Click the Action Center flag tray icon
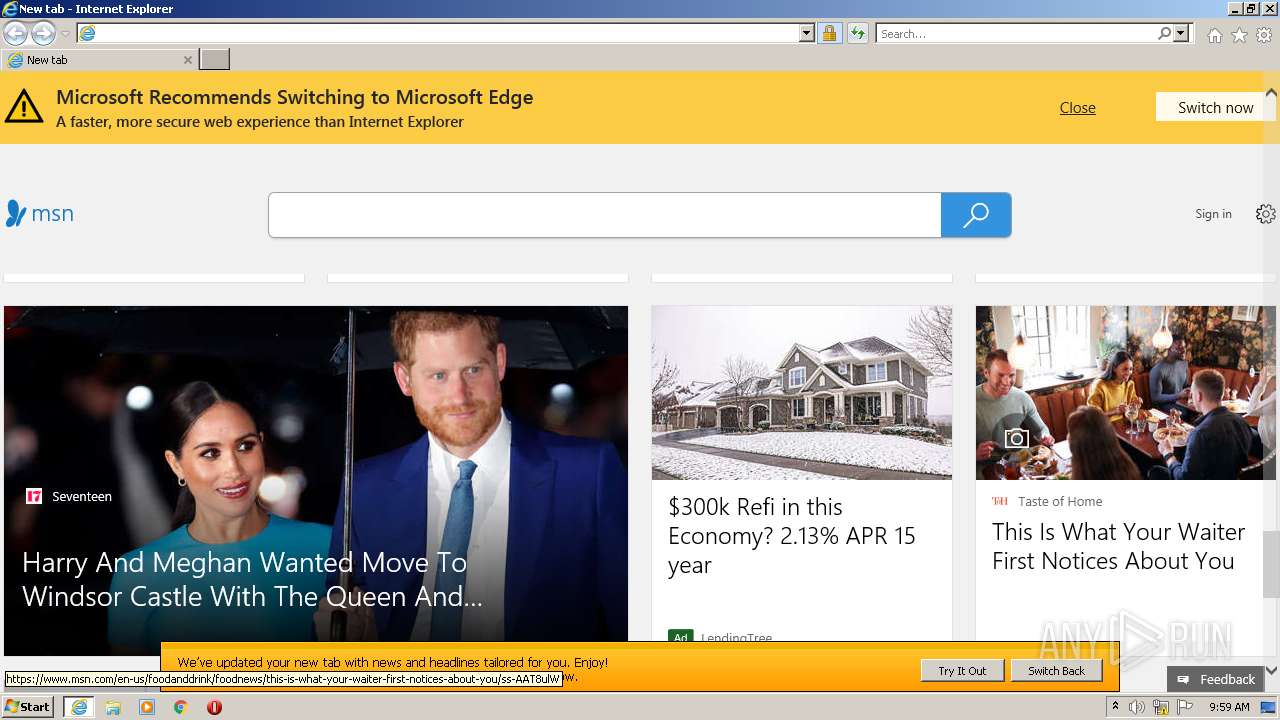 (x=1185, y=707)
